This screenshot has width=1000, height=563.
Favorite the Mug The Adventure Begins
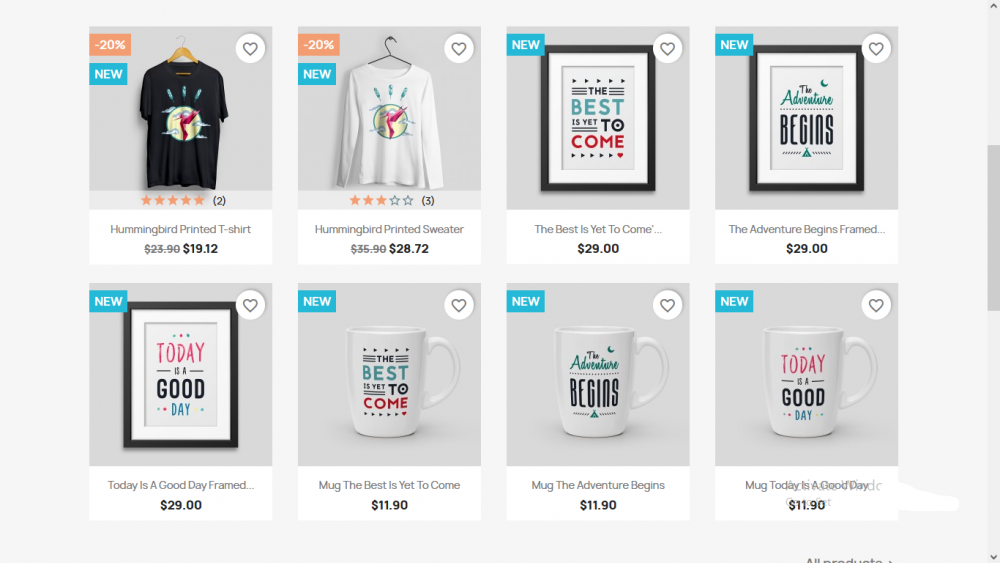pos(667,305)
